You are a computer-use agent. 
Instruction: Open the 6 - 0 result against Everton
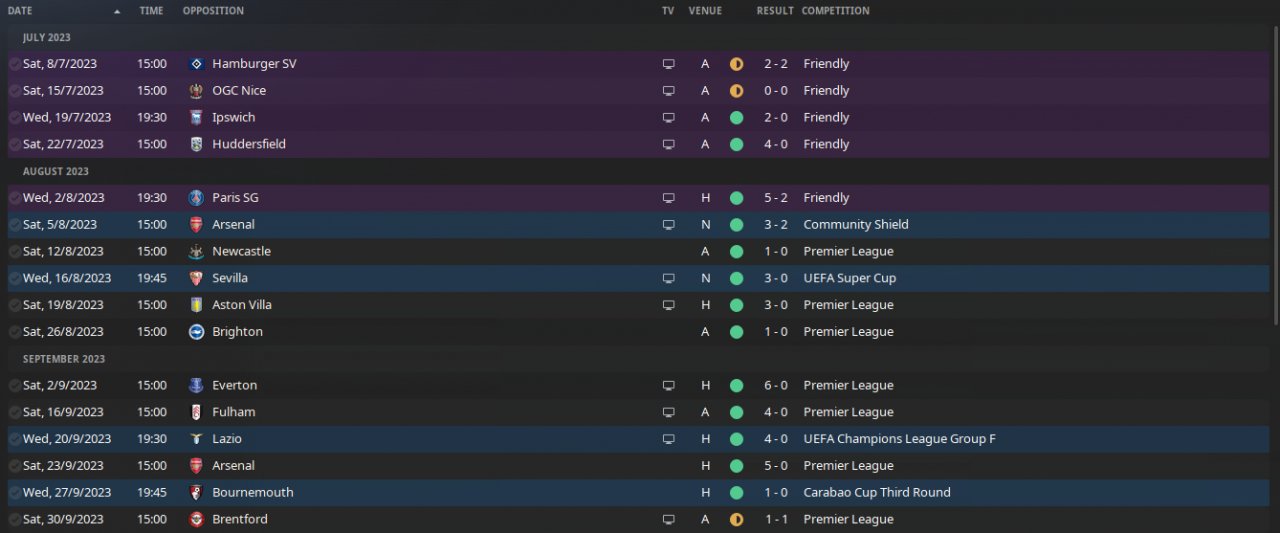775,385
